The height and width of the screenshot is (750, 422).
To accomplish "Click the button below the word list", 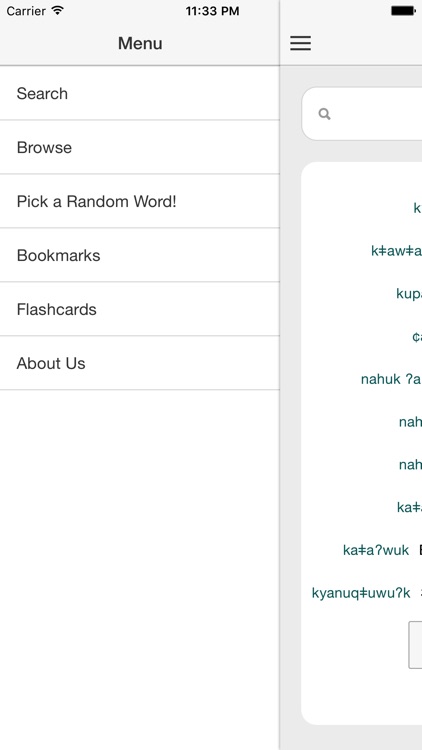I will point(415,645).
